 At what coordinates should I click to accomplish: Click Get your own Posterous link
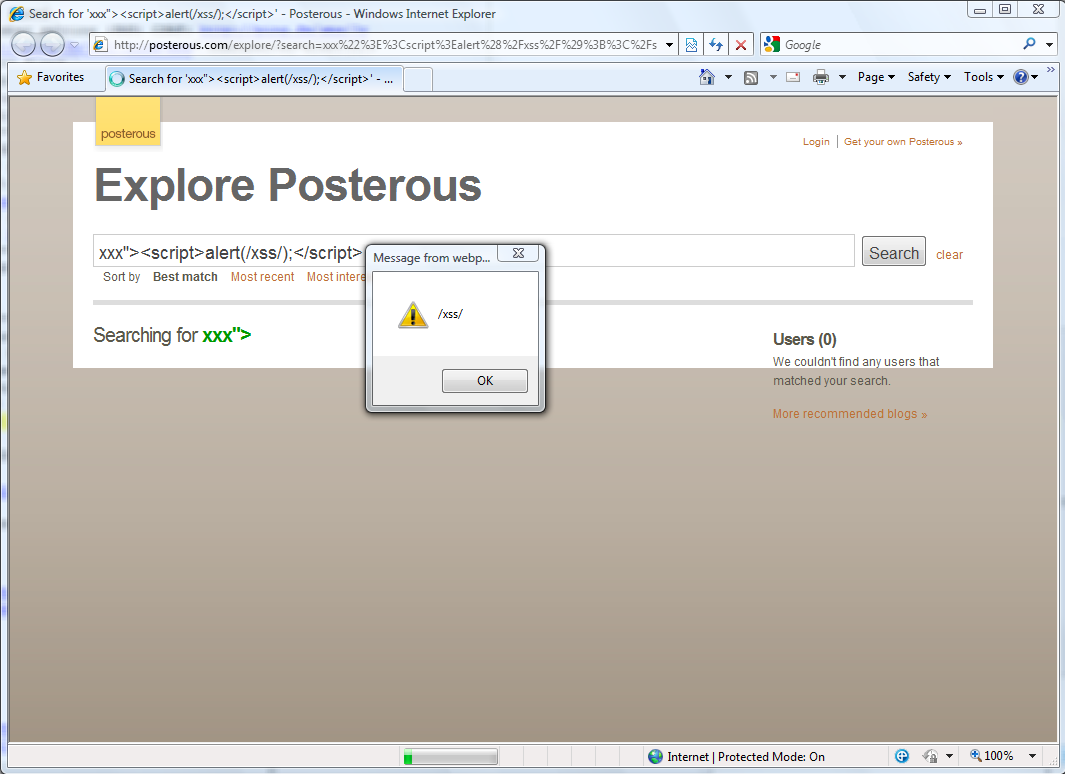pyautogui.click(x=903, y=142)
